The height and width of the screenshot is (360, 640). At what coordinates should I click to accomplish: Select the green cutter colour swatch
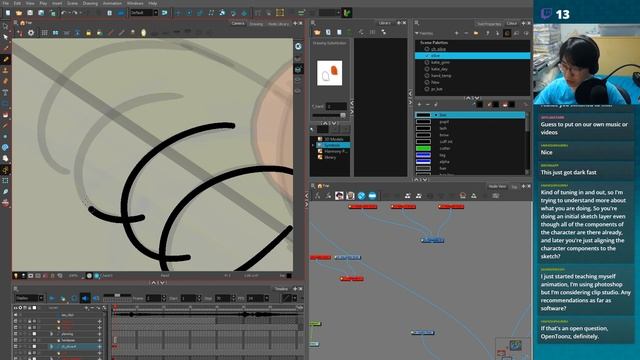(423, 148)
